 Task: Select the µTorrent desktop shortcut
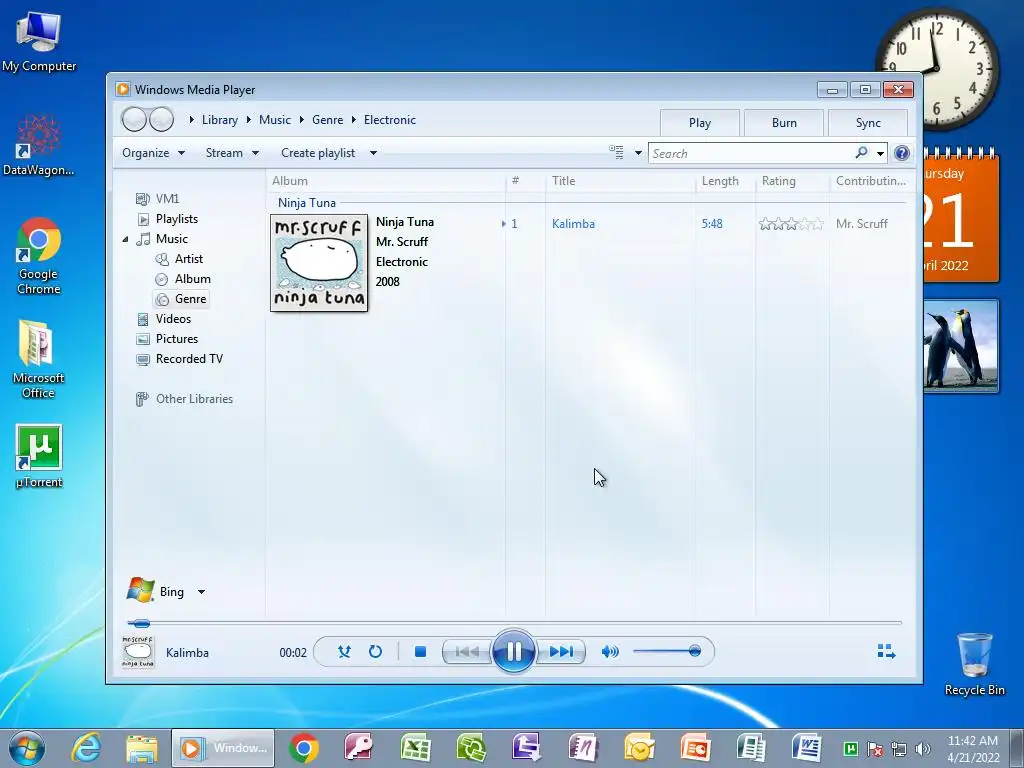pyautogui.click(x=39, y=456)
